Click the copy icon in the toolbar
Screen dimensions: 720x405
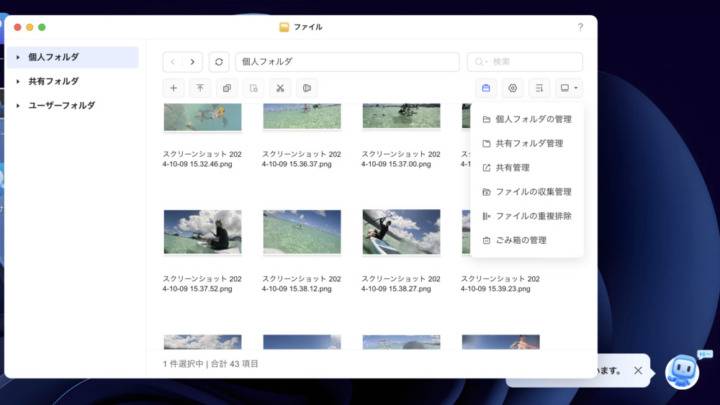pyautogui.click(x=227, y=88)
